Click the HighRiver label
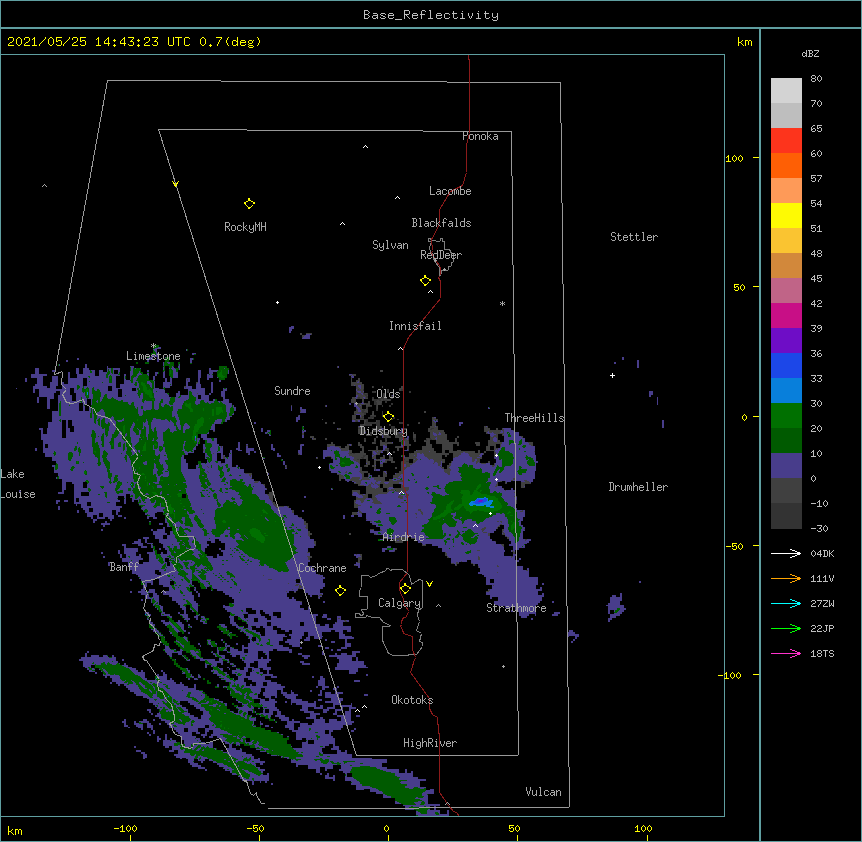Viewport: 862px width, 842px height. (430, 743)
